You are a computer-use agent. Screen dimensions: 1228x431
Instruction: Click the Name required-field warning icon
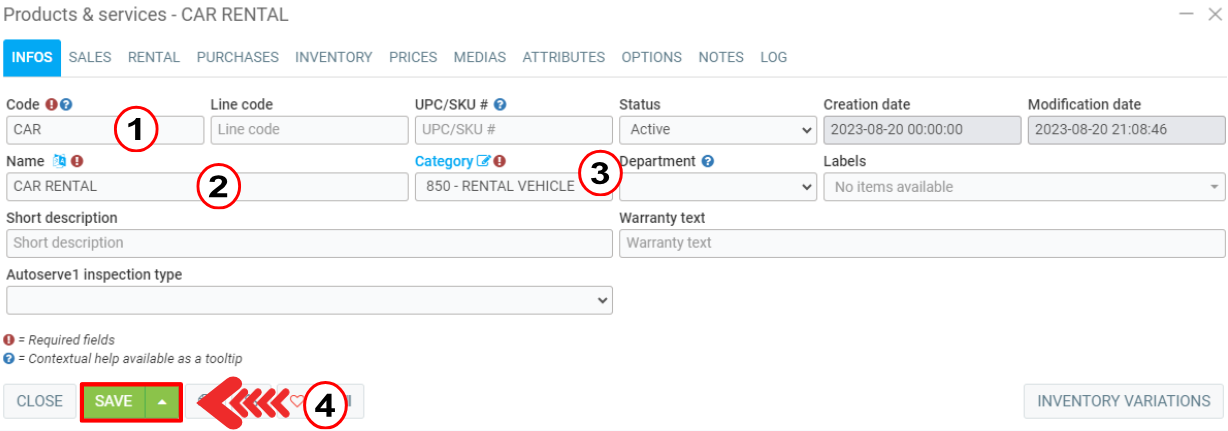(x=77, y=161)
